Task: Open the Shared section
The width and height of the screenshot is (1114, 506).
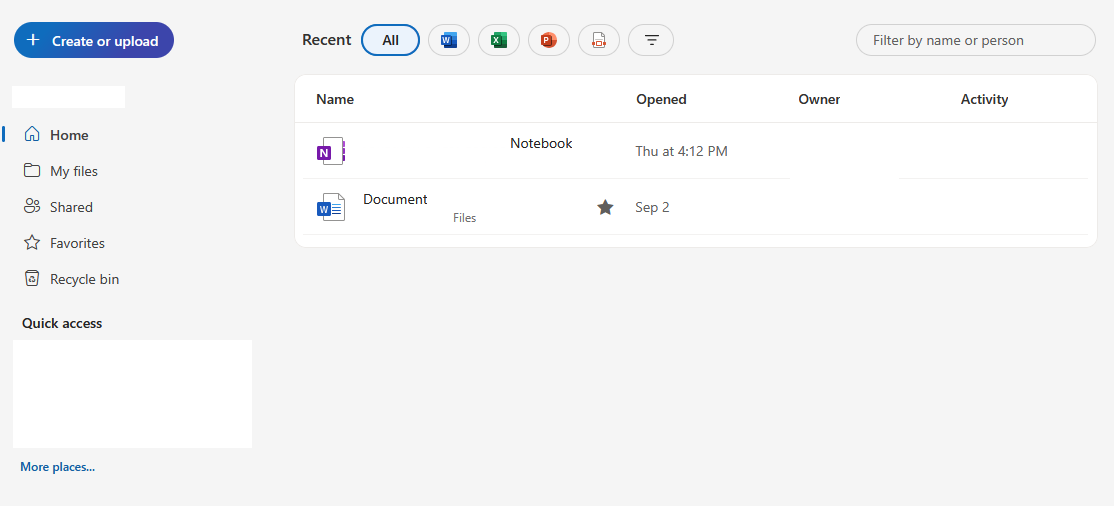Action: click(x=71, y=207)
